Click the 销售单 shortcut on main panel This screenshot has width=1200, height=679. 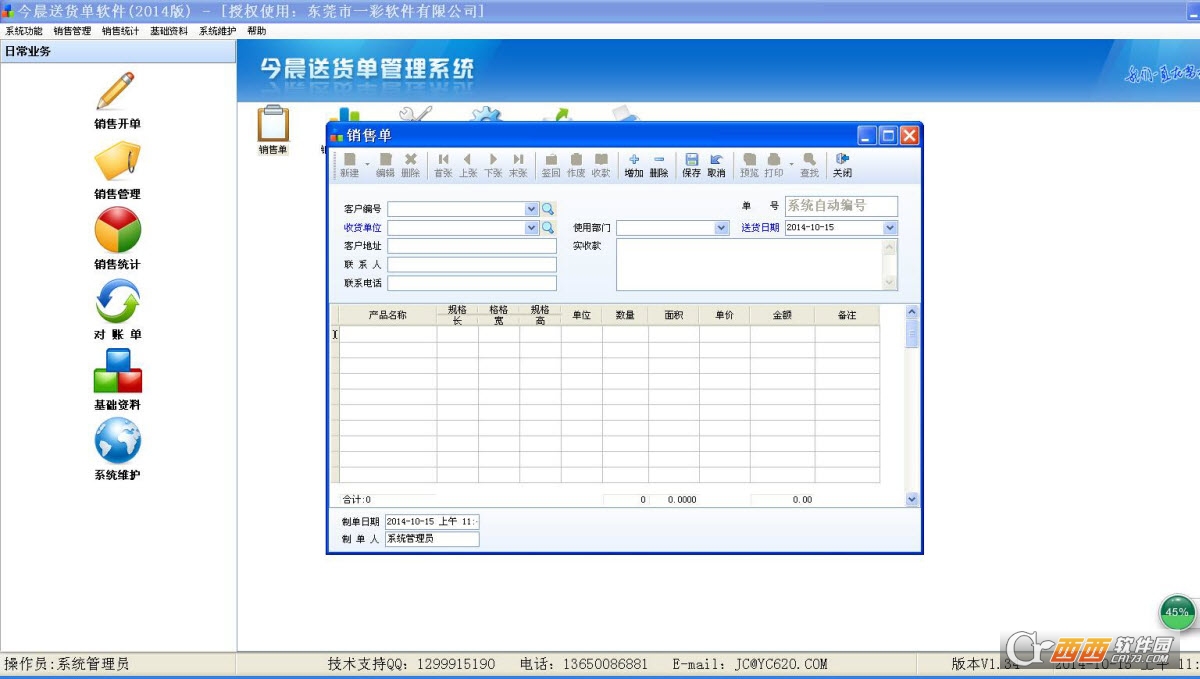pyautogui.click(x=273, y=130)
